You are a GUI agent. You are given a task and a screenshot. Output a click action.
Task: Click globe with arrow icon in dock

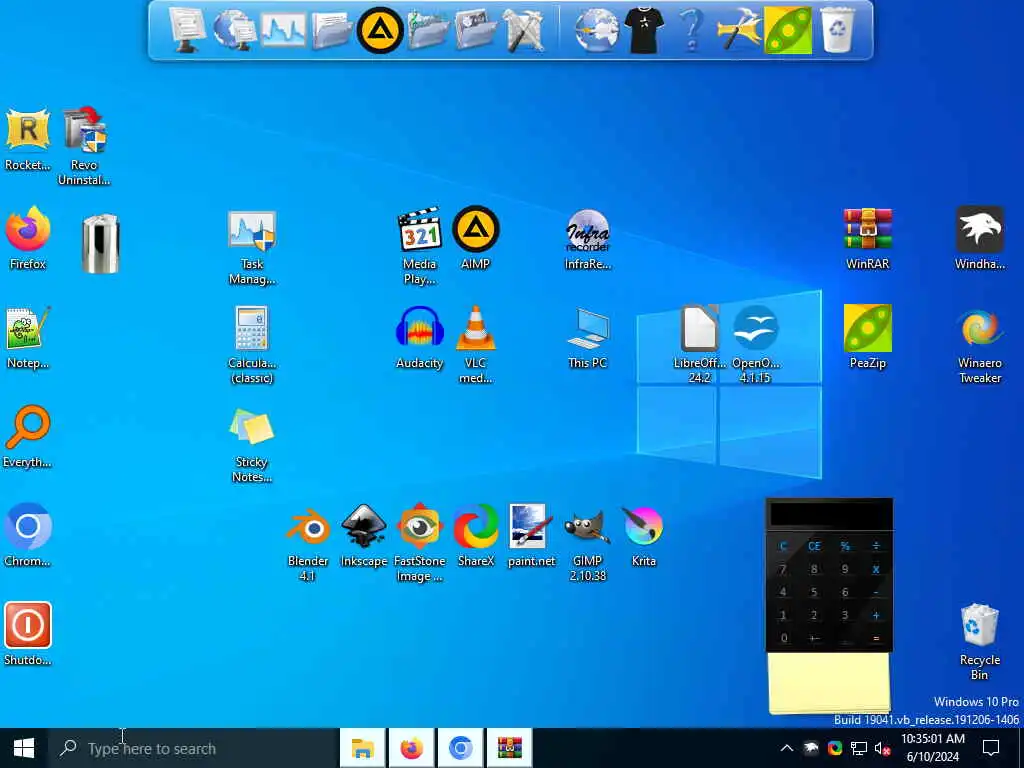596,30
